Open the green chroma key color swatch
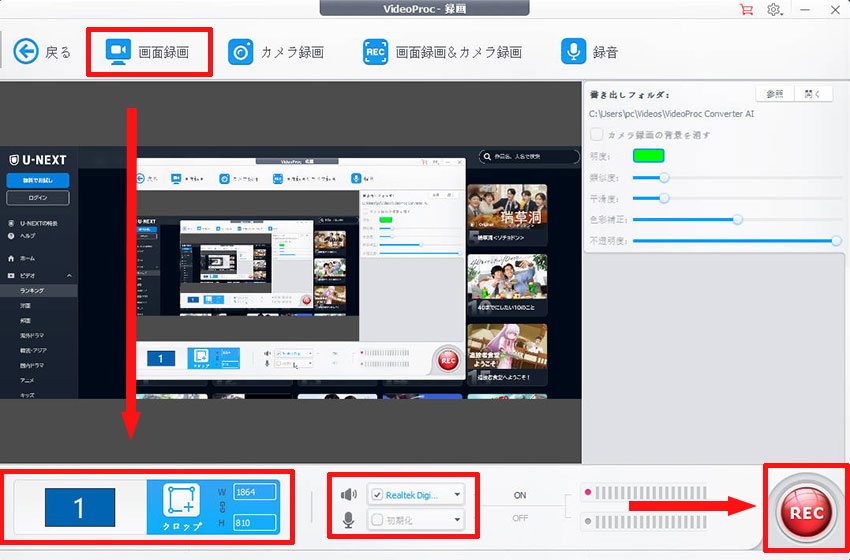The image size is (850, 560). pos(648,156)
